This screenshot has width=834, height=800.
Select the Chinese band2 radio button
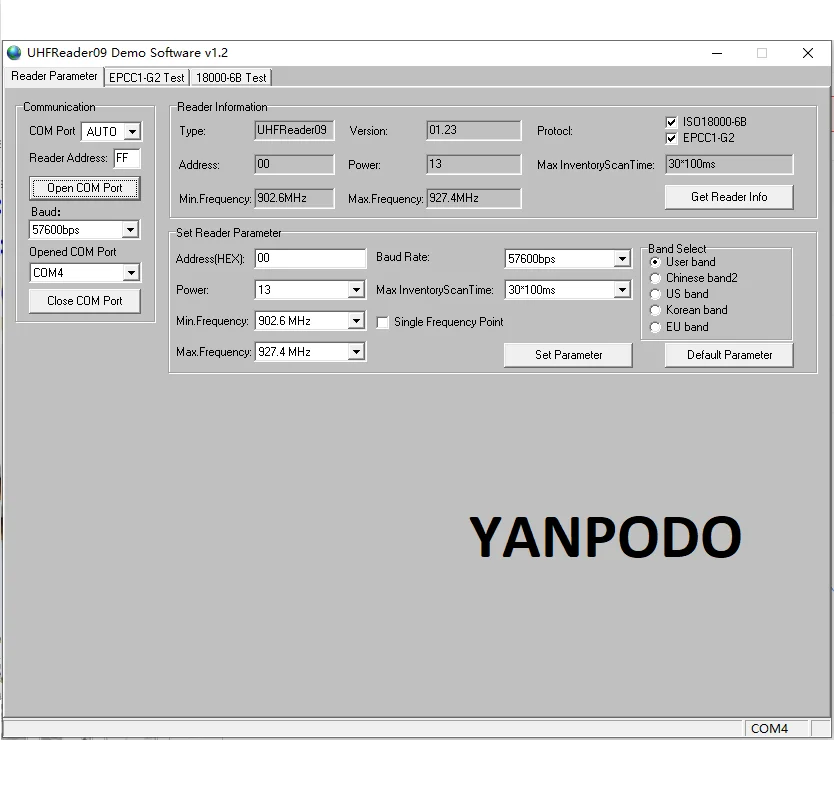655,278
